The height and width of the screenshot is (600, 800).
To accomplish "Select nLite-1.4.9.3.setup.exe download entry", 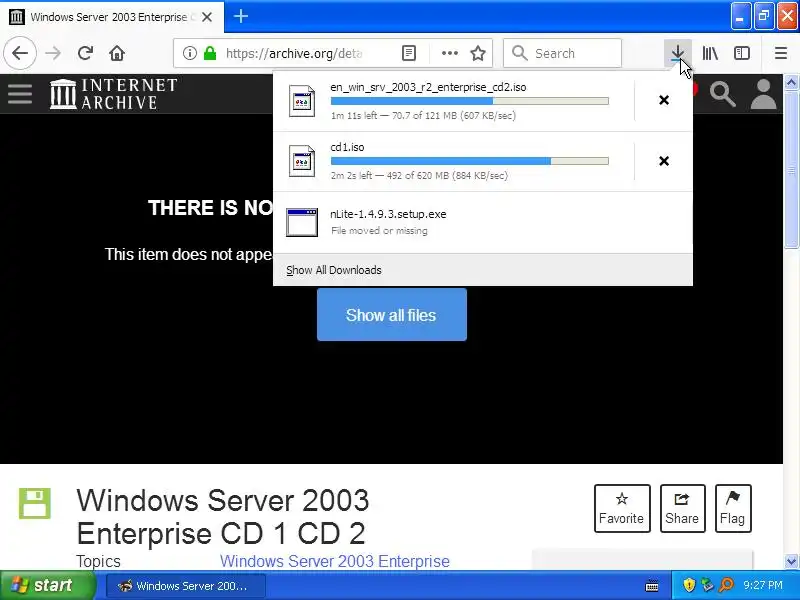I will [483, 222].
